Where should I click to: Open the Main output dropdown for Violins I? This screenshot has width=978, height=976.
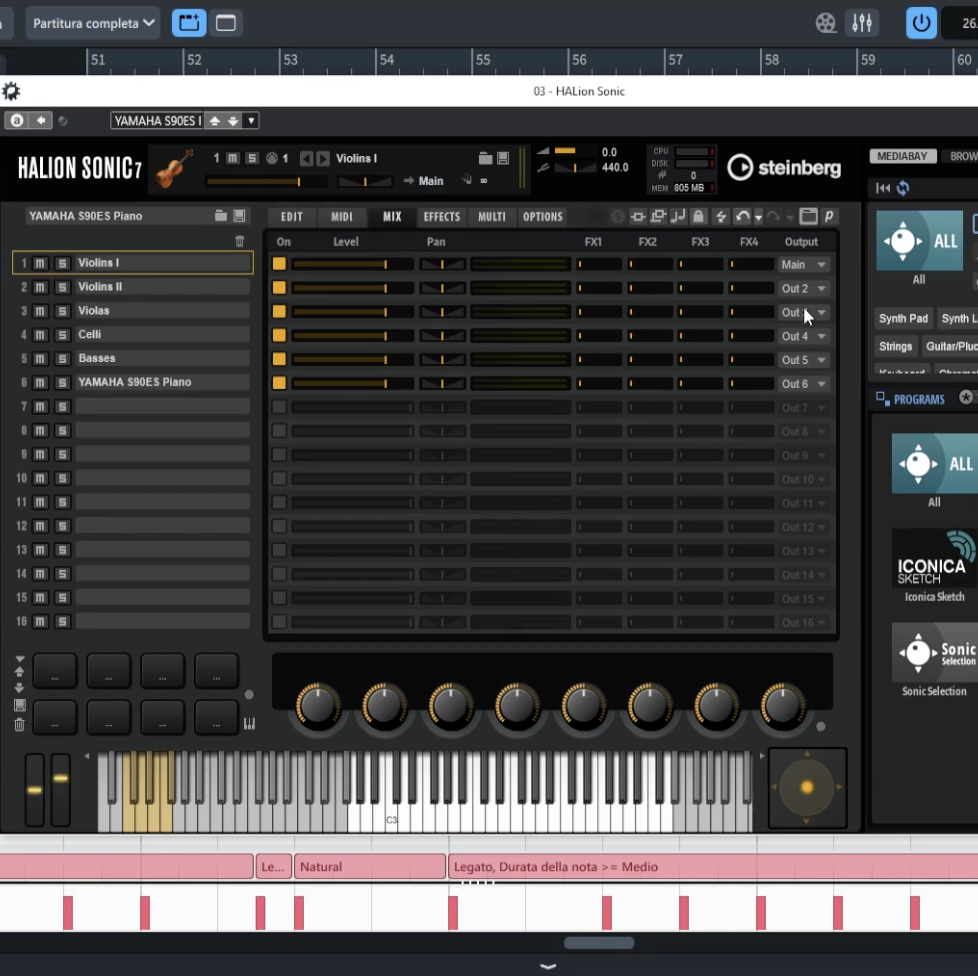click(x=804, y=265)
